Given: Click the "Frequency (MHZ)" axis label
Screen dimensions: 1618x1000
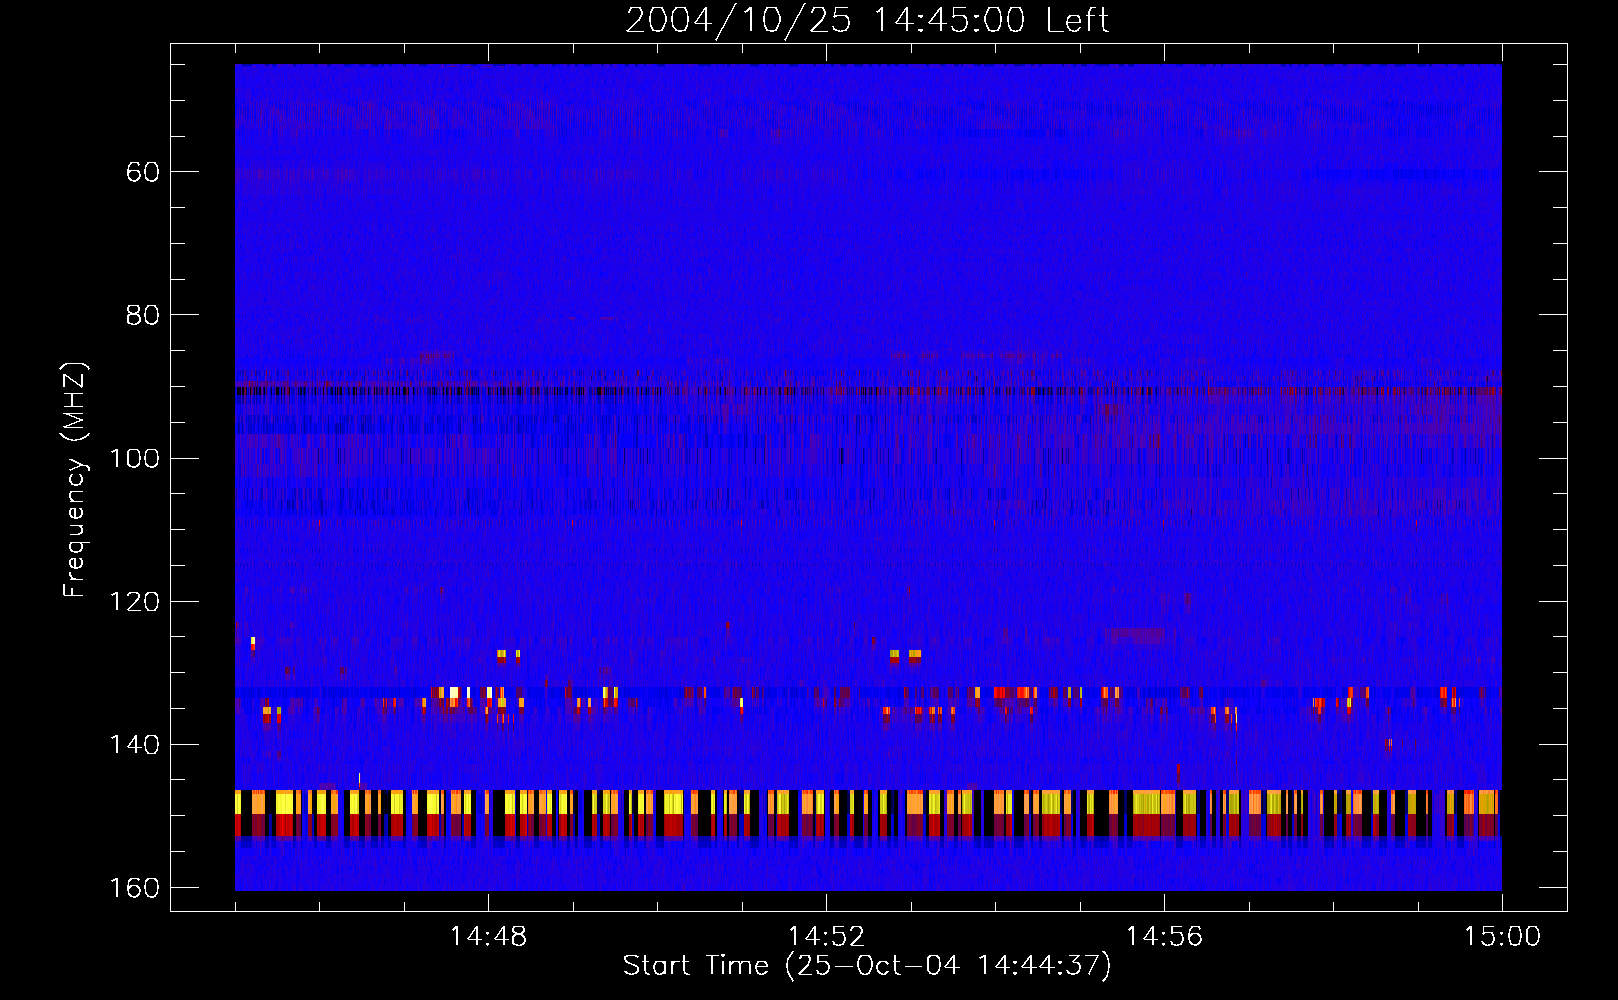Looking at the screenshot, I should (x=76, y=480).
